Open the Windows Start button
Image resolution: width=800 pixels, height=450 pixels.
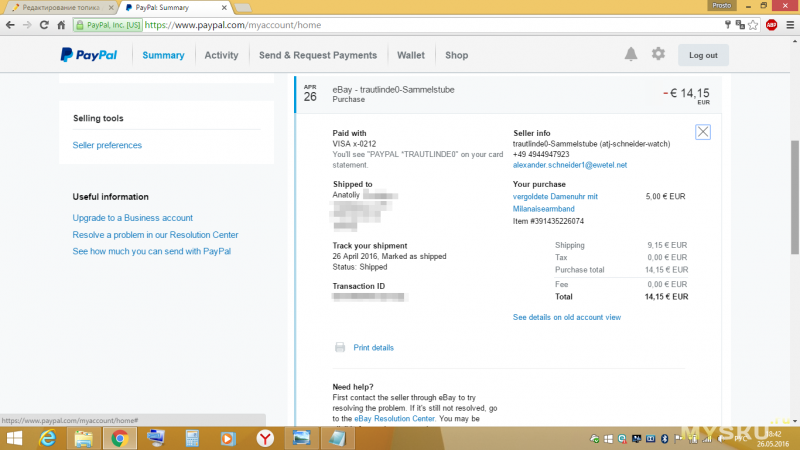14,438
